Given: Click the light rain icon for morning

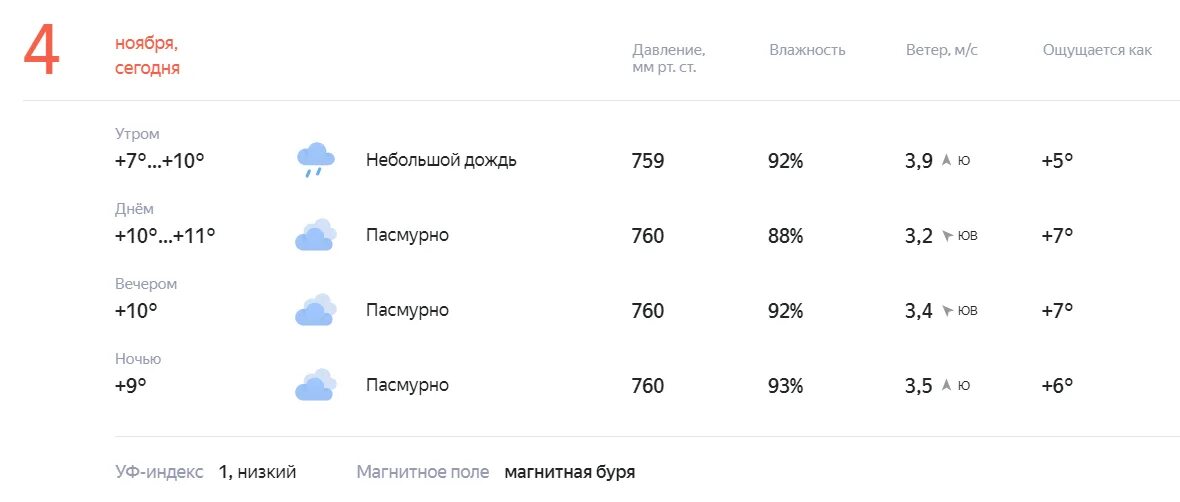Looking at the screenshot, I should click(x=315, y=160).
